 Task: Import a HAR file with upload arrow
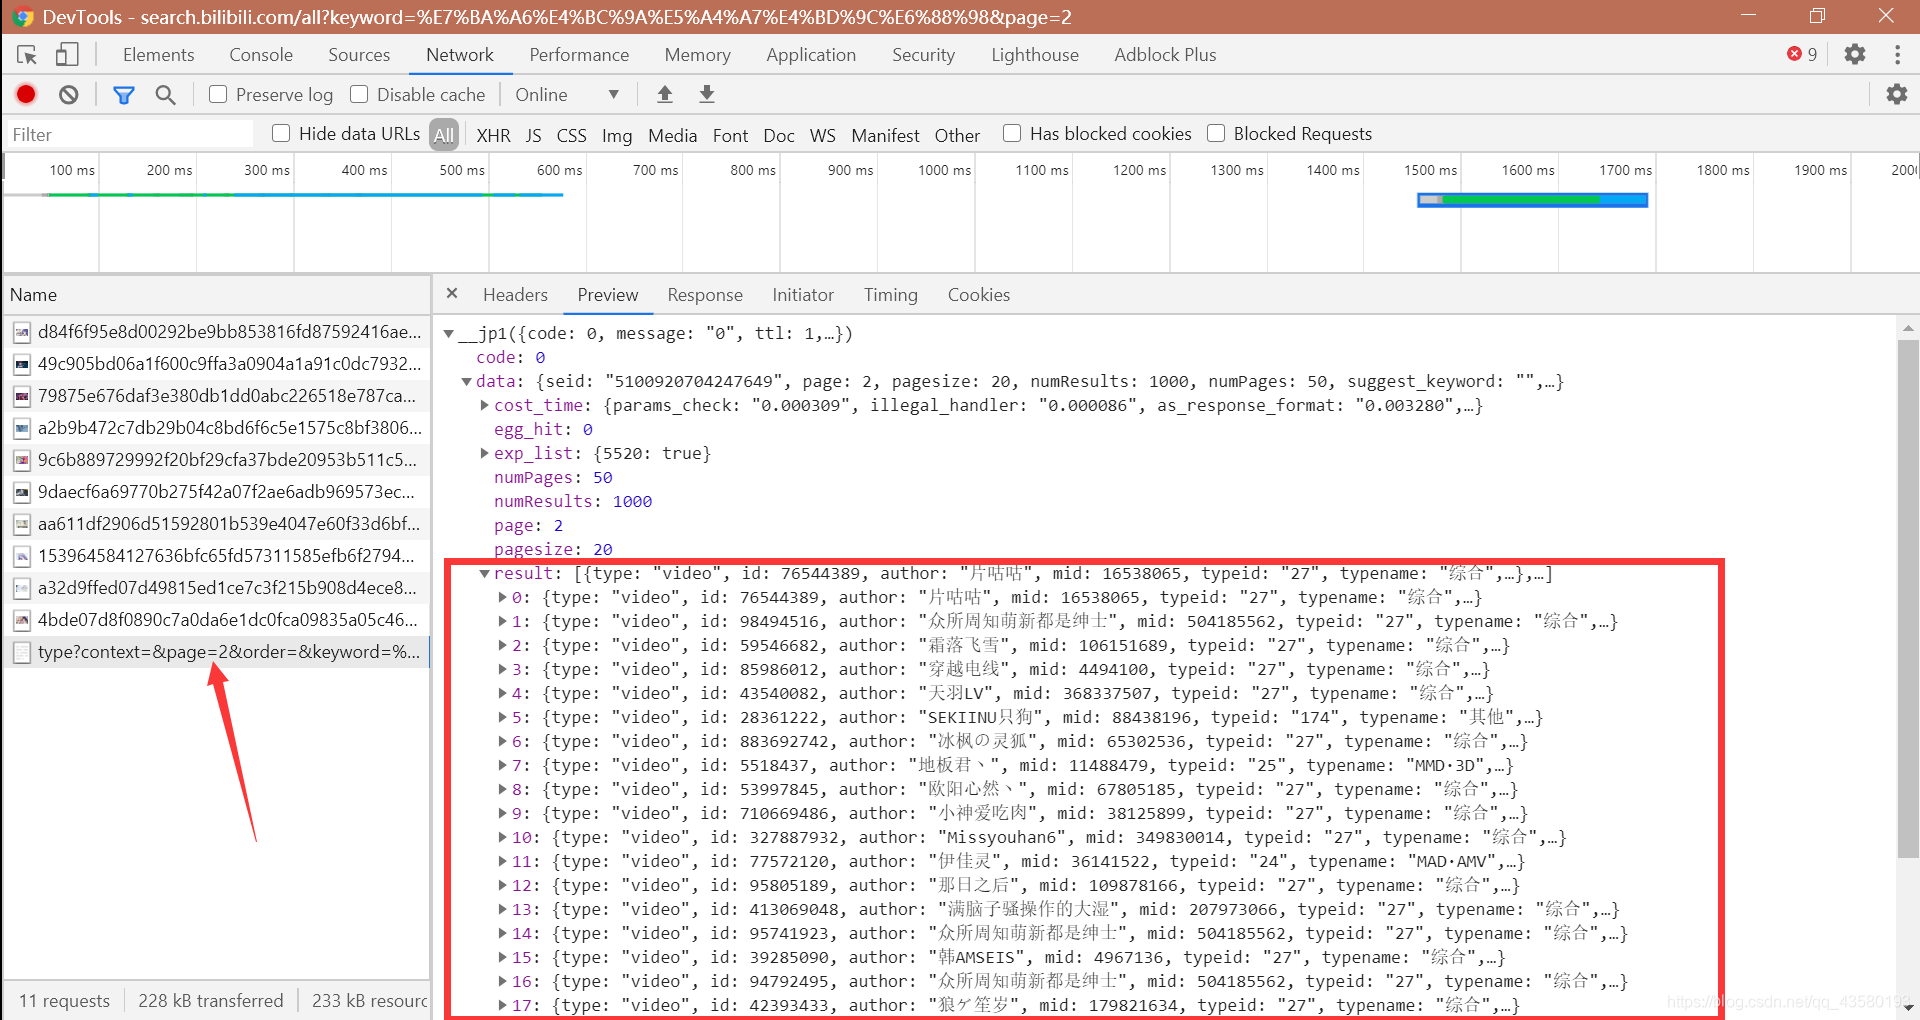(x=664, y=94)
